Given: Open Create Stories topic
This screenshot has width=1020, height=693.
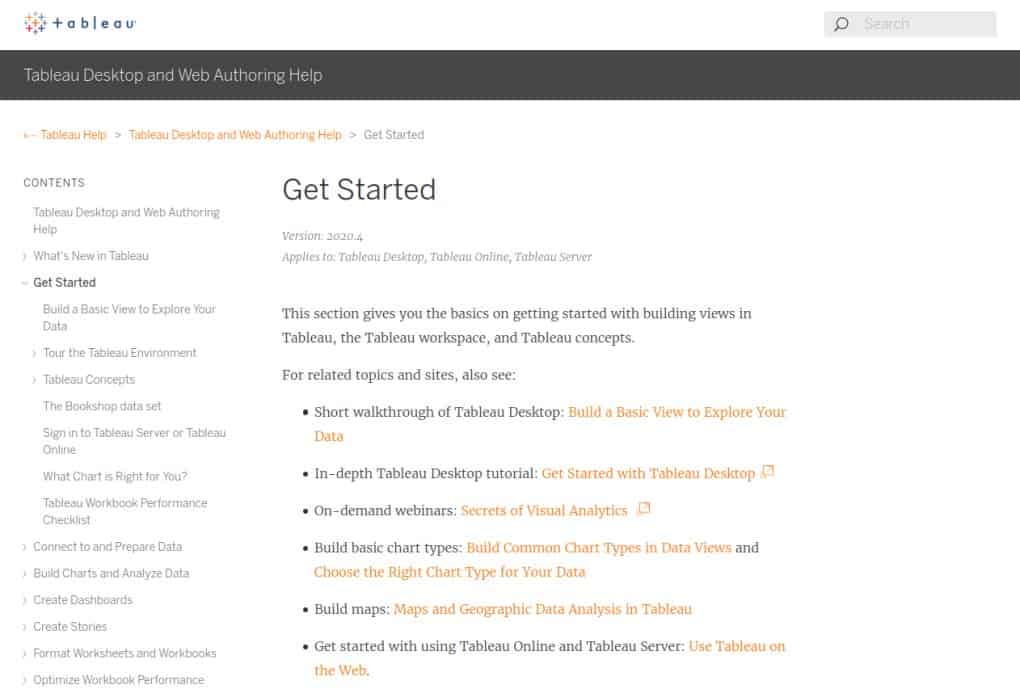Looking at the screenshot, I should click(x=70, y=627).
